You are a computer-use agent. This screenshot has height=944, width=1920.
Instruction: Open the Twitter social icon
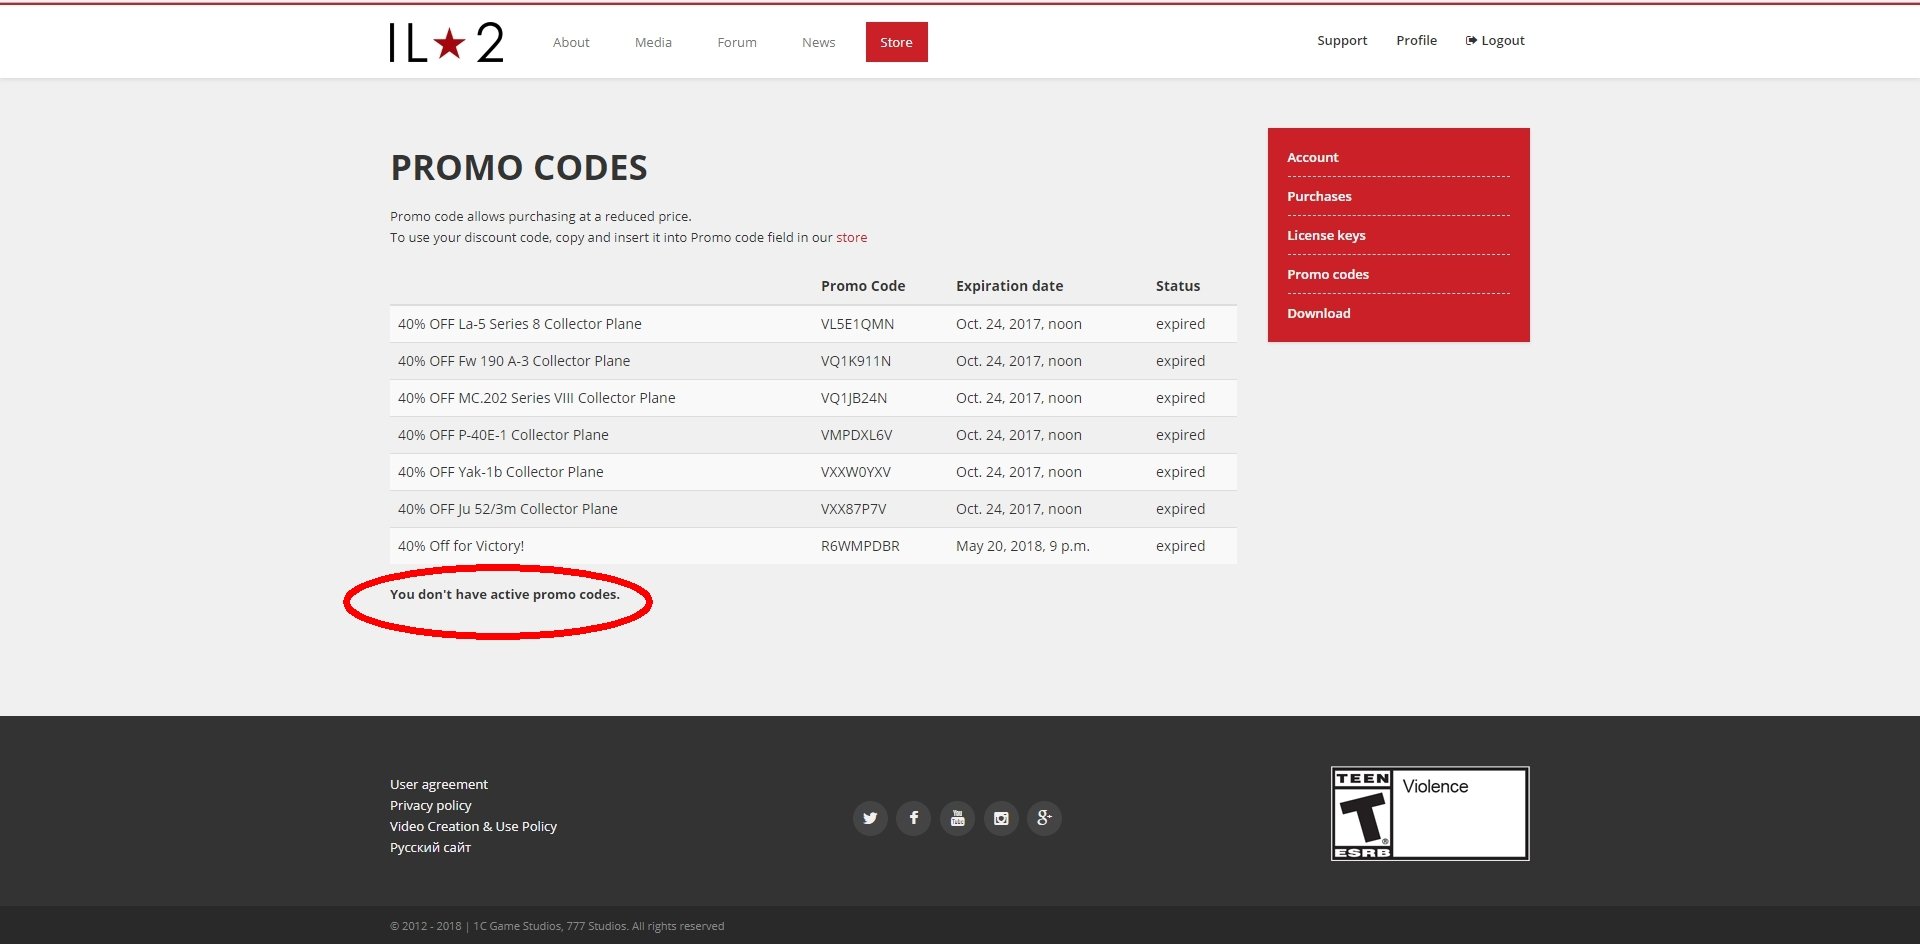pyautogui.click(x=870, y=818)
